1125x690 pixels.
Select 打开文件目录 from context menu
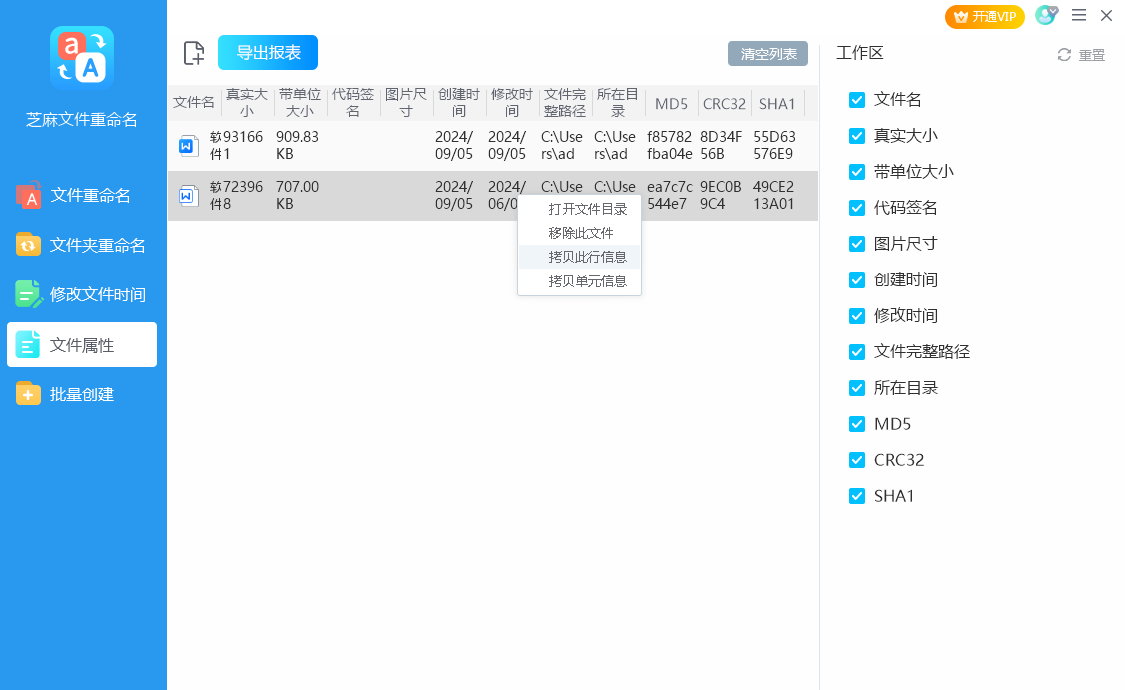click(587, 209)
